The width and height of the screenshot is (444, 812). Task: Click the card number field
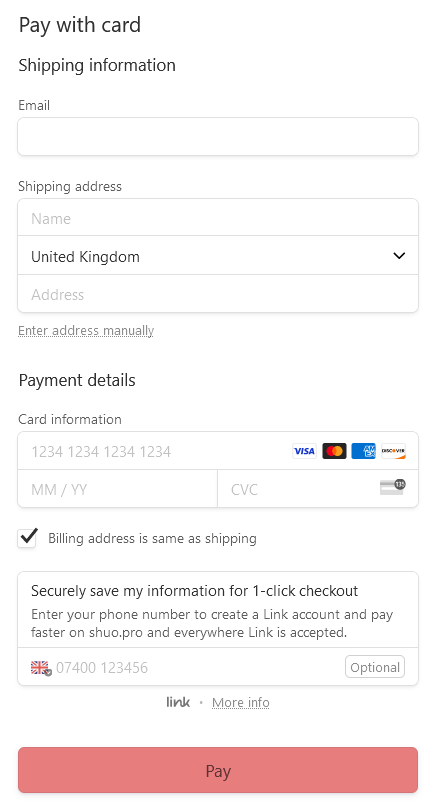click(155, 451)
